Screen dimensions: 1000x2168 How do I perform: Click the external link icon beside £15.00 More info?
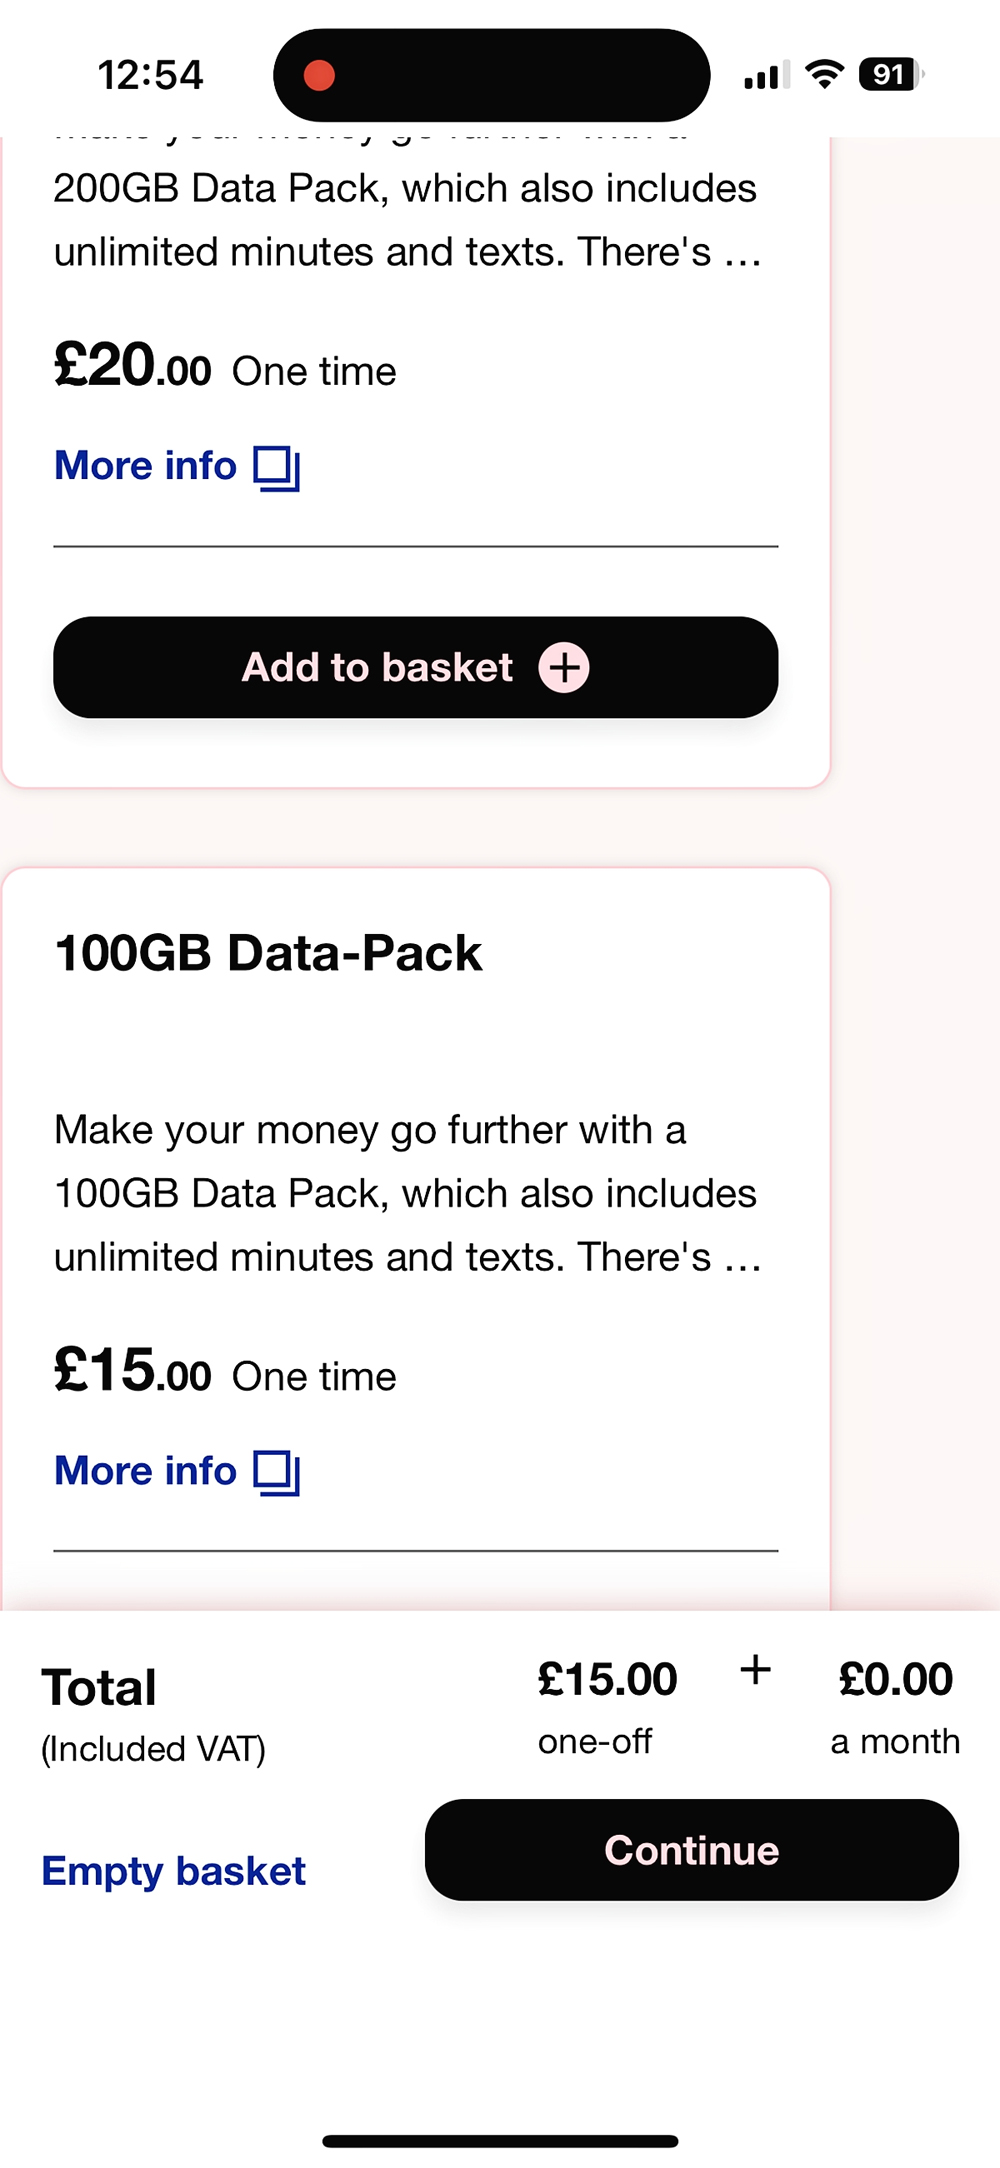(277, 1473)
